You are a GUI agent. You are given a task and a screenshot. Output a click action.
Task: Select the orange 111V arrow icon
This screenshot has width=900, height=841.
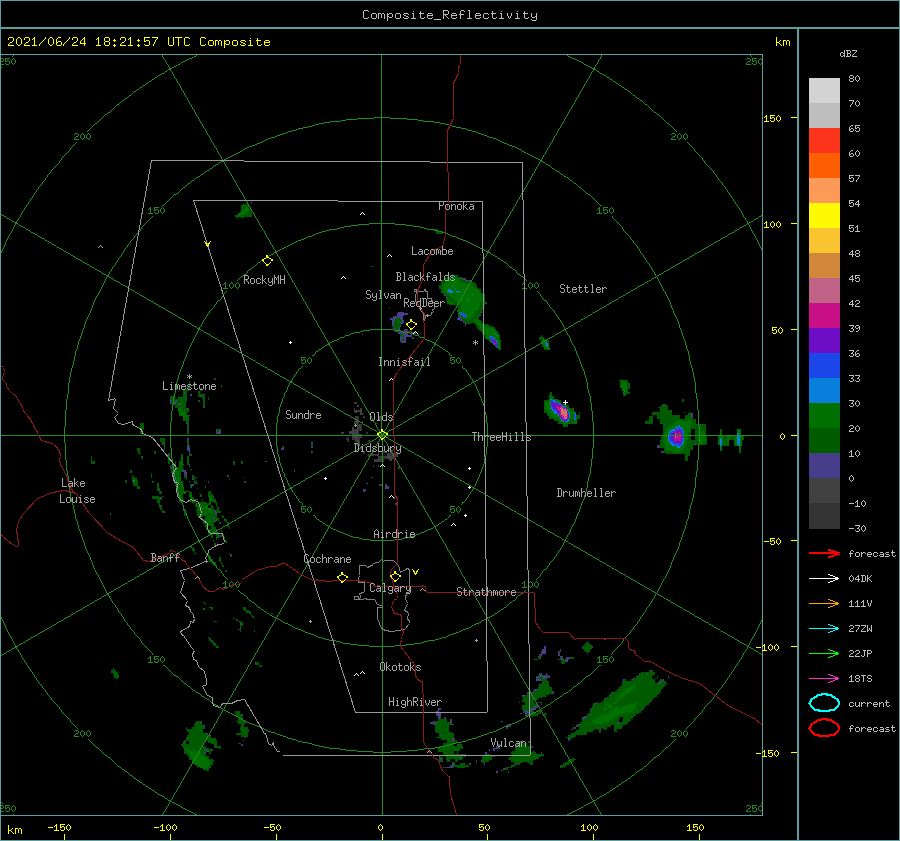coord(824,603)
